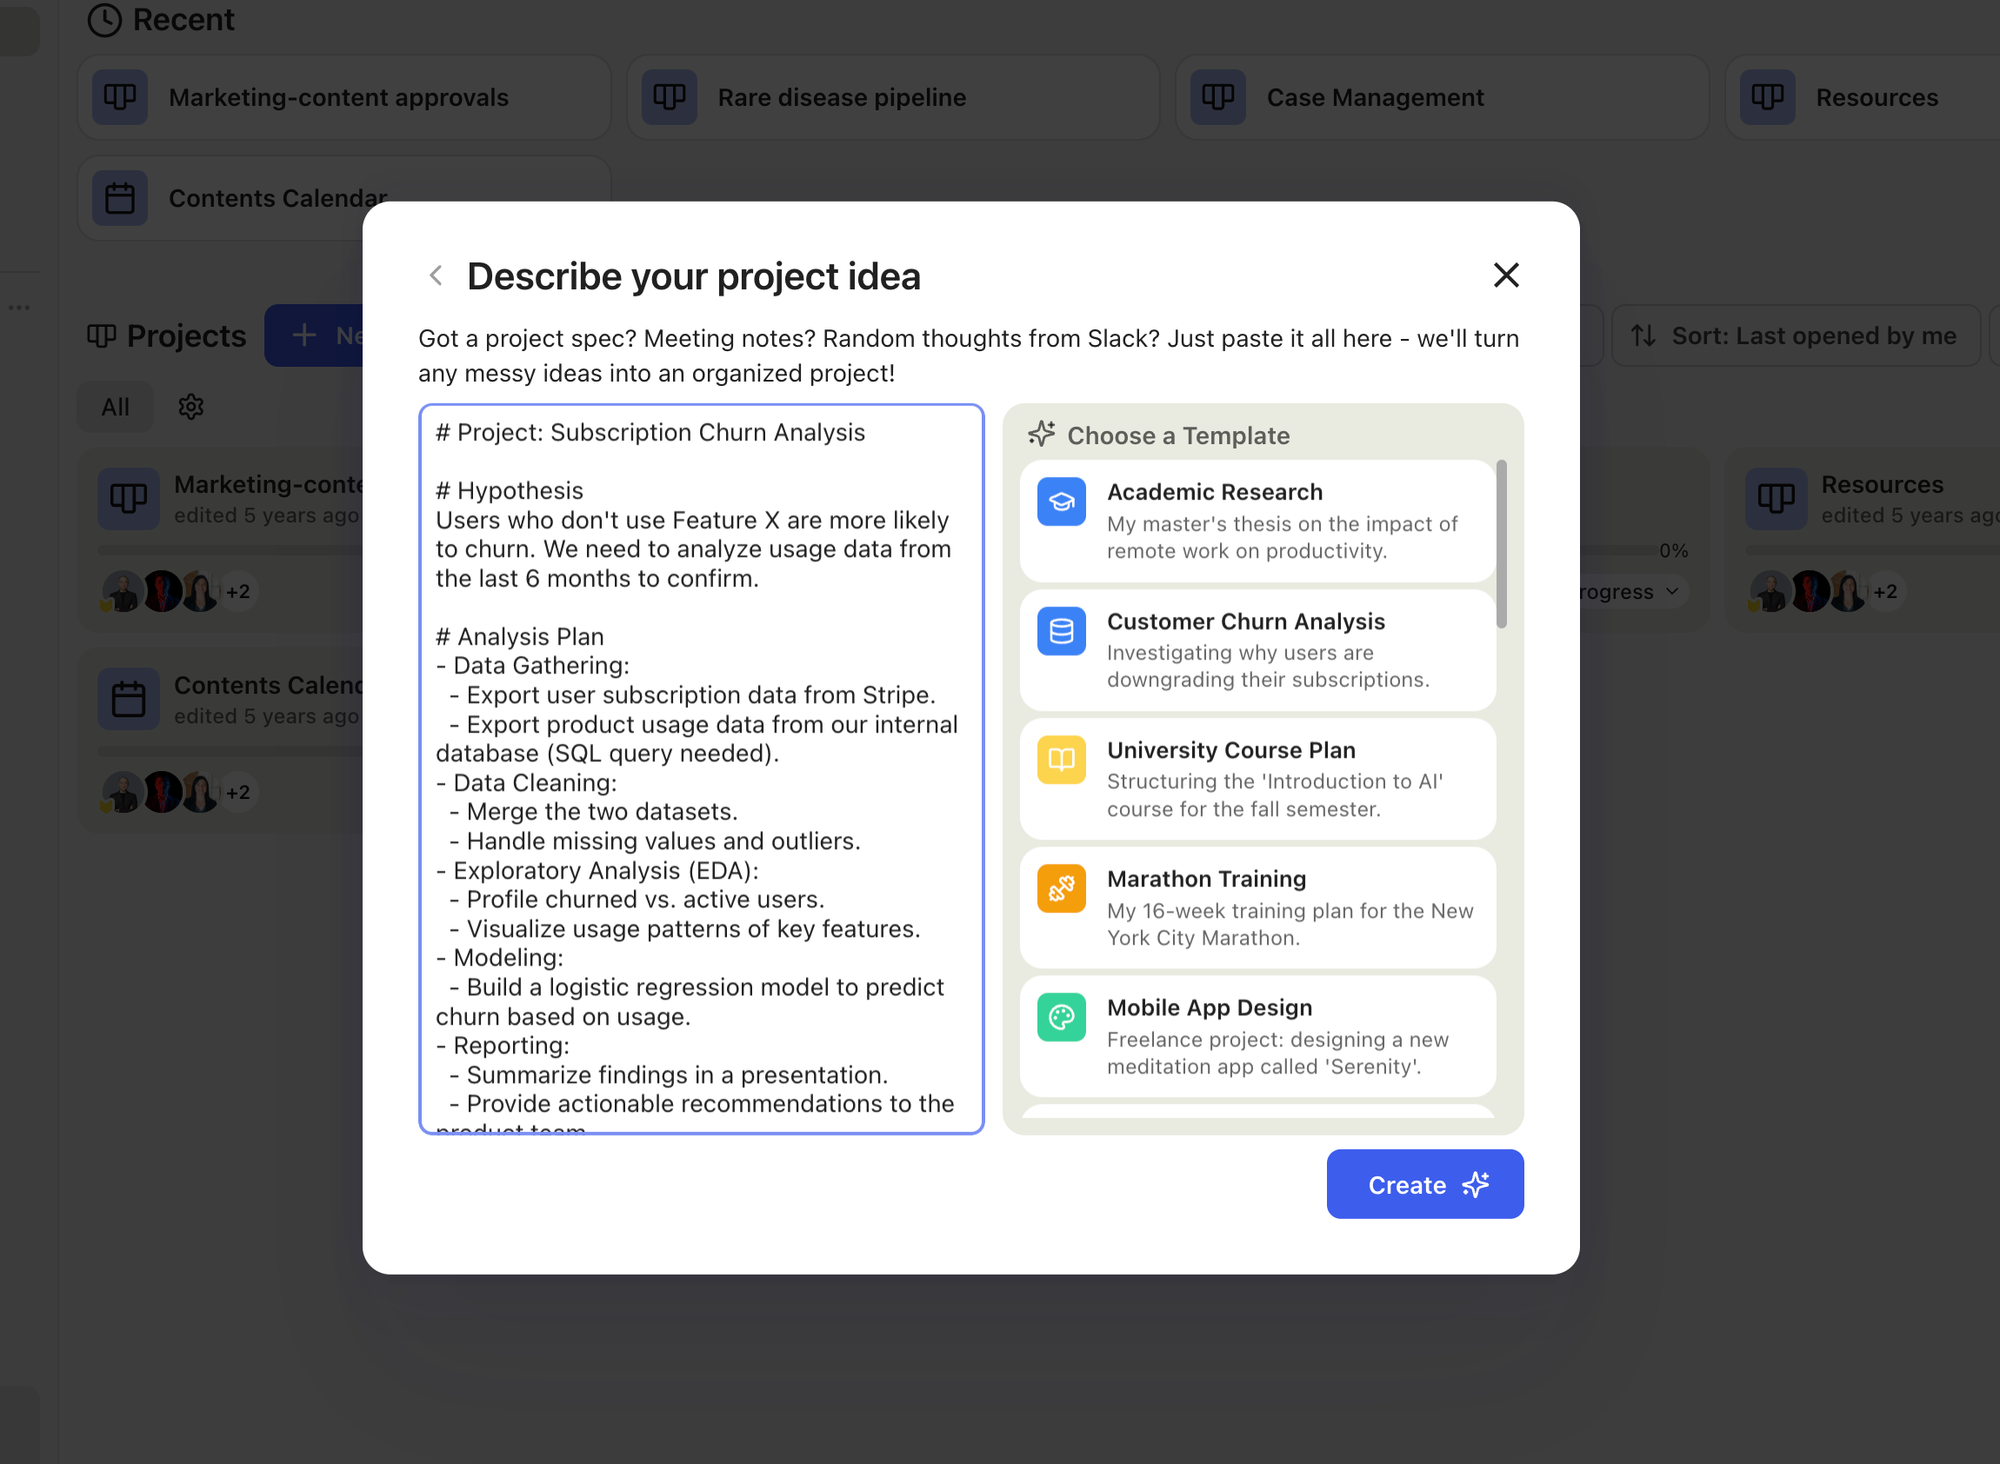Close the Describe your project idea dialog
The height and width of the screenshot is (1464, 2000).
pos(1505,276)
